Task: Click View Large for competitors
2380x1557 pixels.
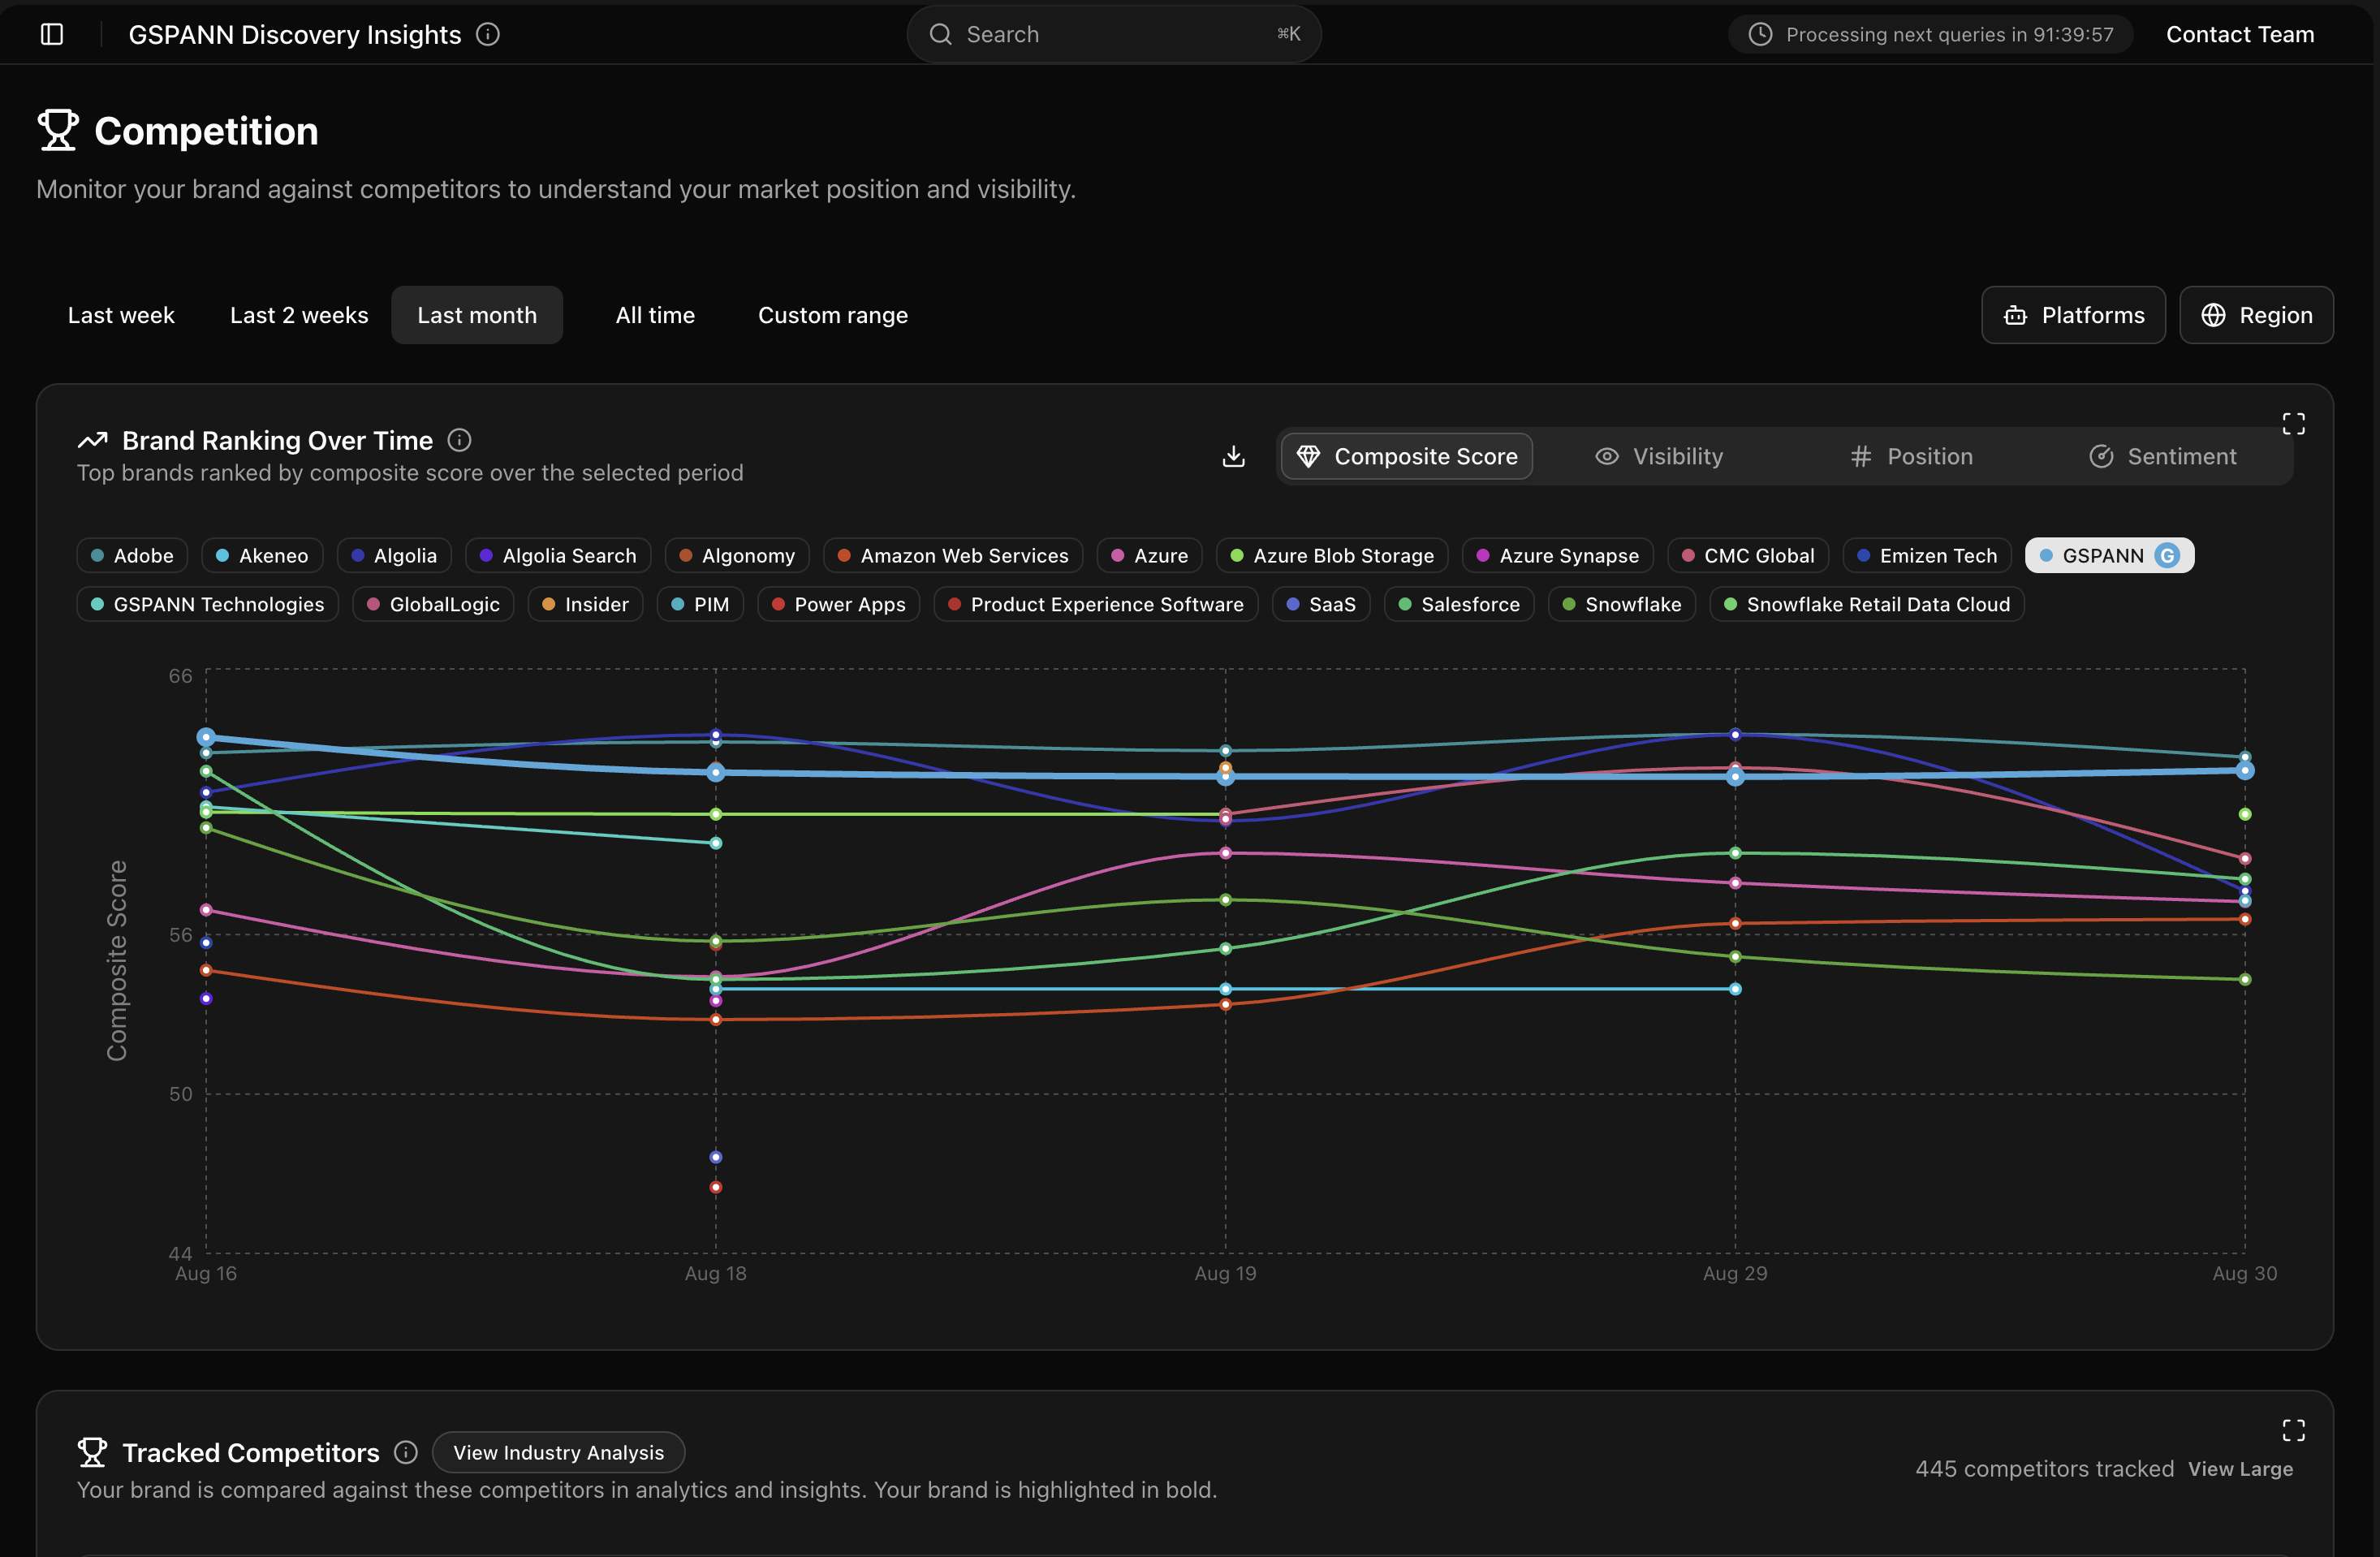Action: tap(2240, 1468)
